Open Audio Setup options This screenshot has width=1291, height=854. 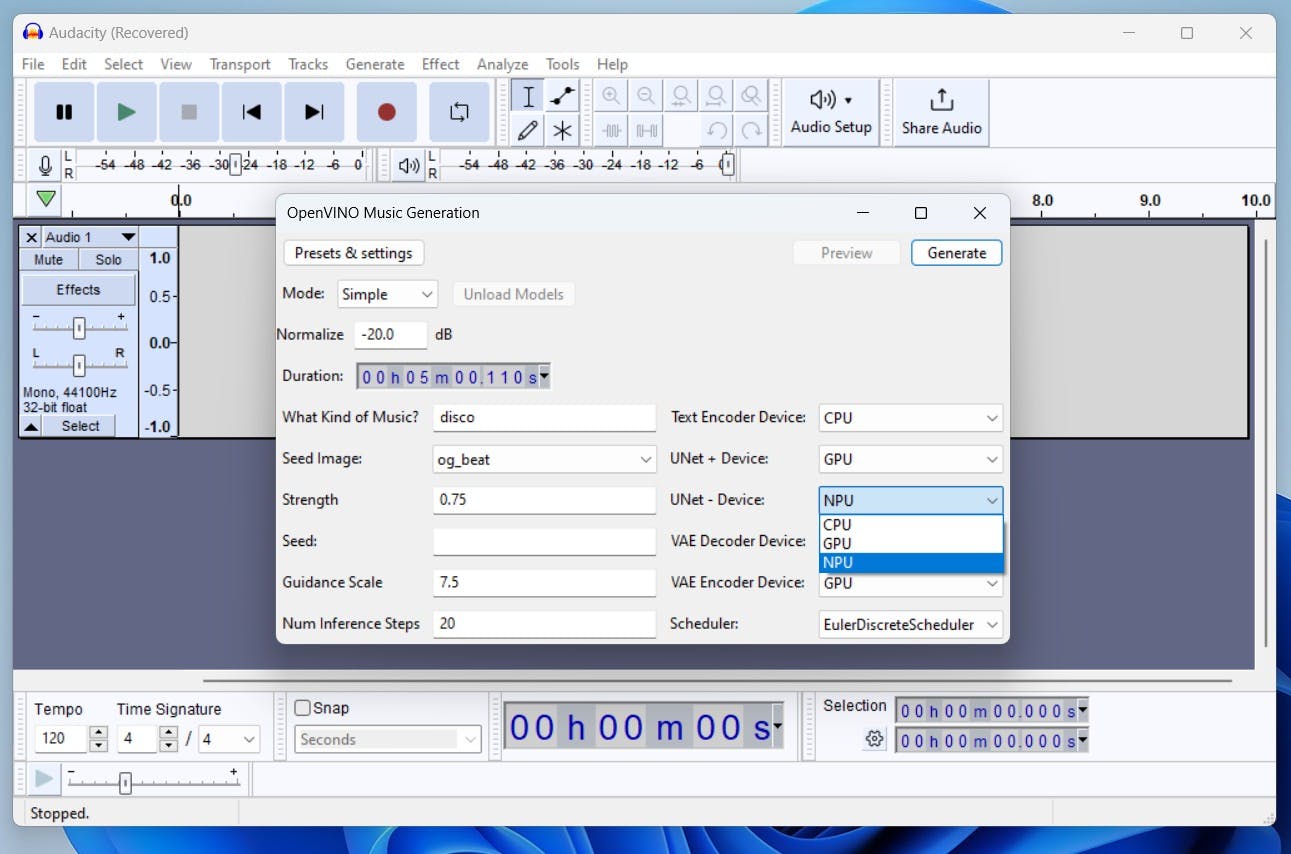click(831, 112)
